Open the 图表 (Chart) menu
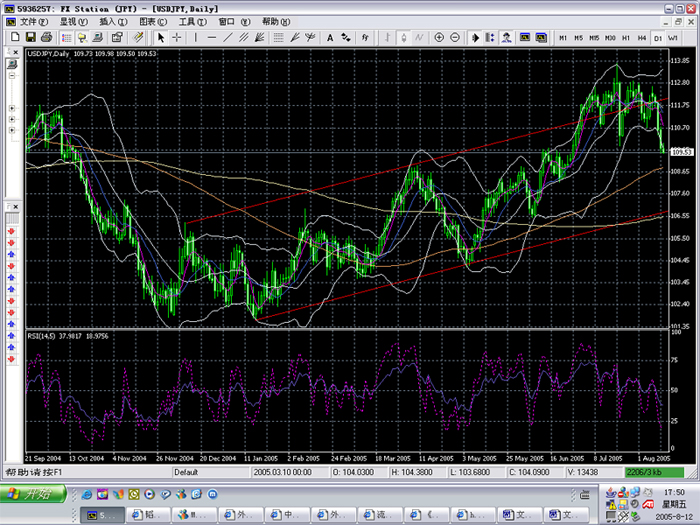 (x=153, y=21)
